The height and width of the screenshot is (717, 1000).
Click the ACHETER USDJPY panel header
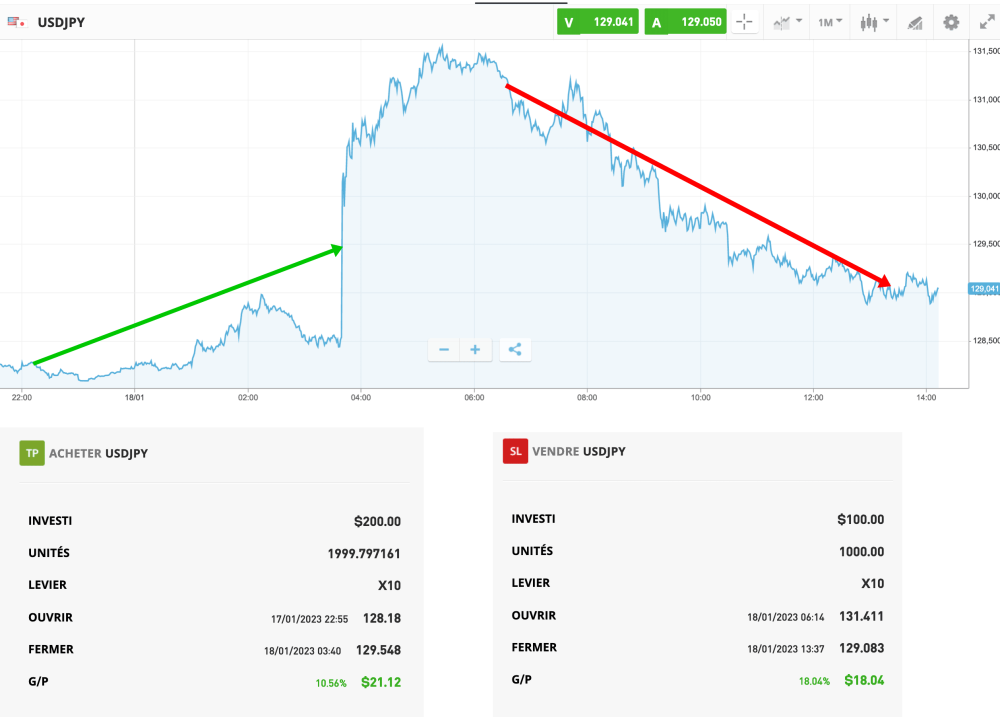[x=100, y=452]
